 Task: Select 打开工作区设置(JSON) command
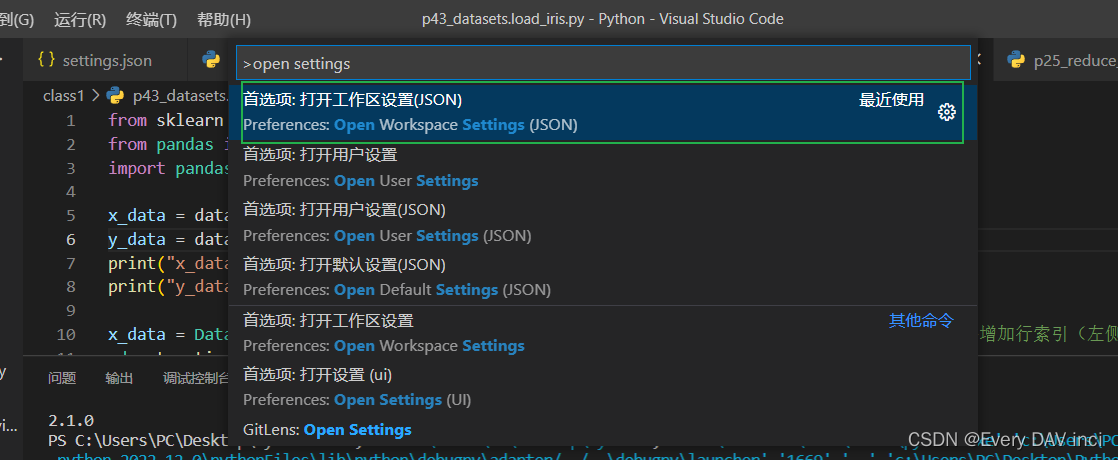(x=603, y=112)
